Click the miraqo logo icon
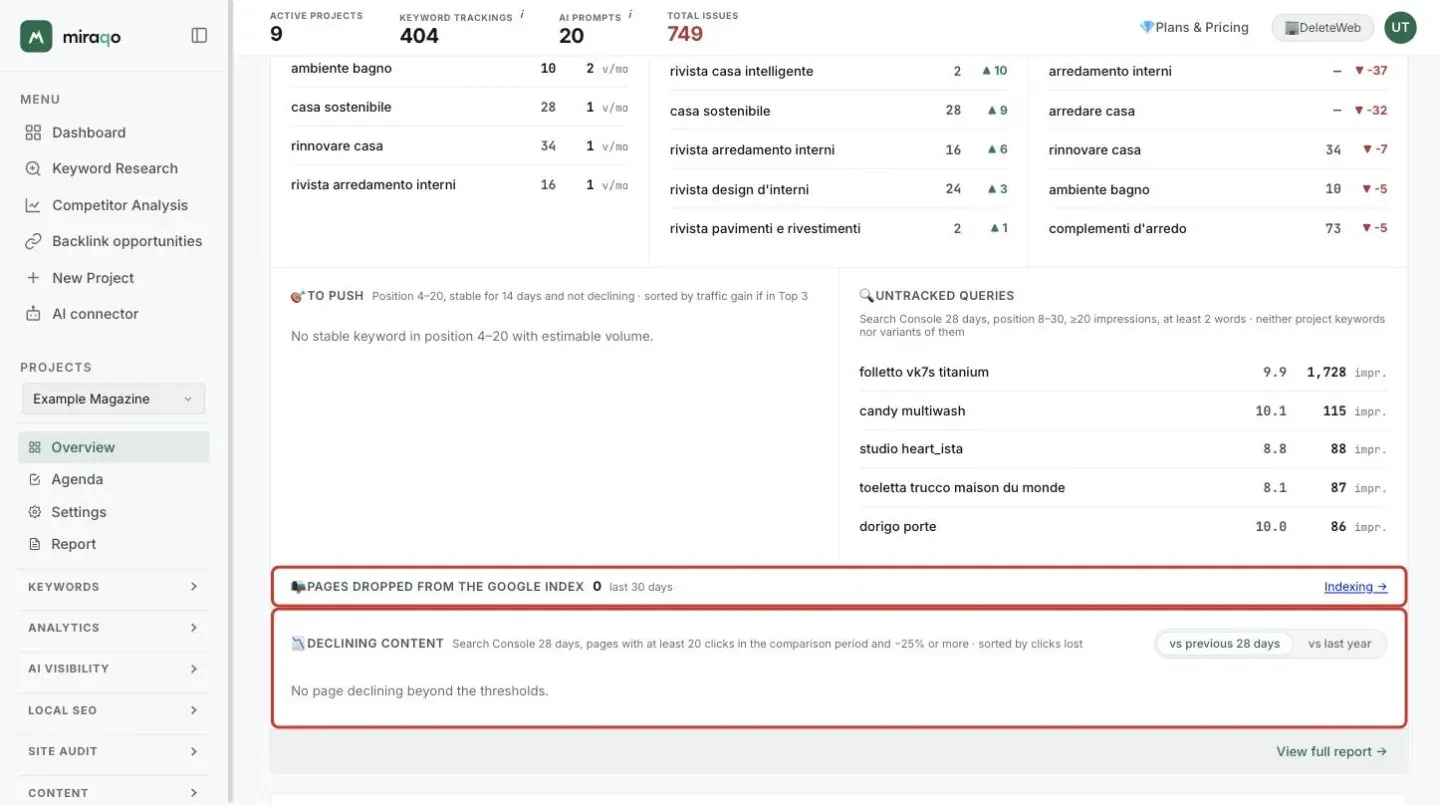This screenshot has height=805, width=1440. (x=36, y=36)
